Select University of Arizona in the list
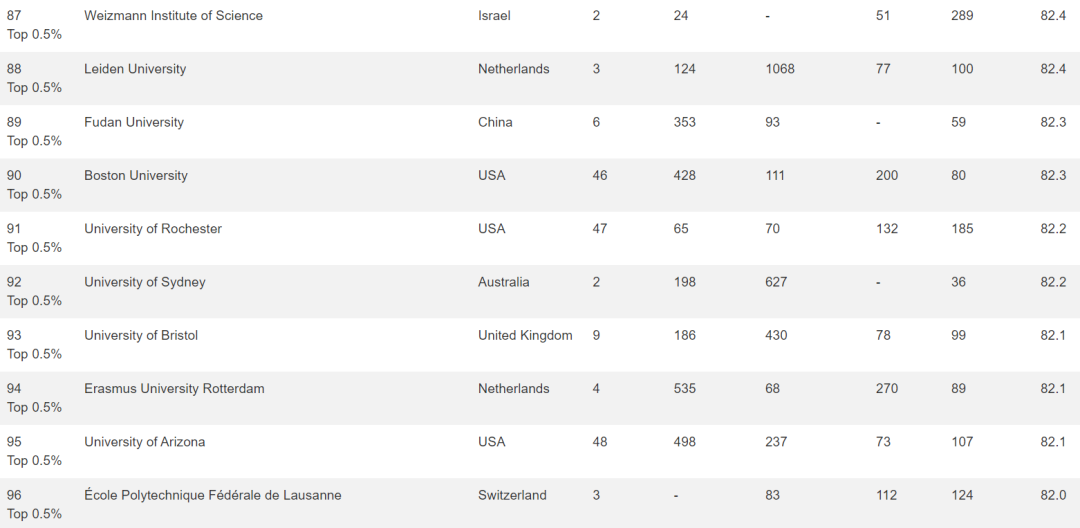The height and width of the screenshot is (528, 1080). coord(145,442)
